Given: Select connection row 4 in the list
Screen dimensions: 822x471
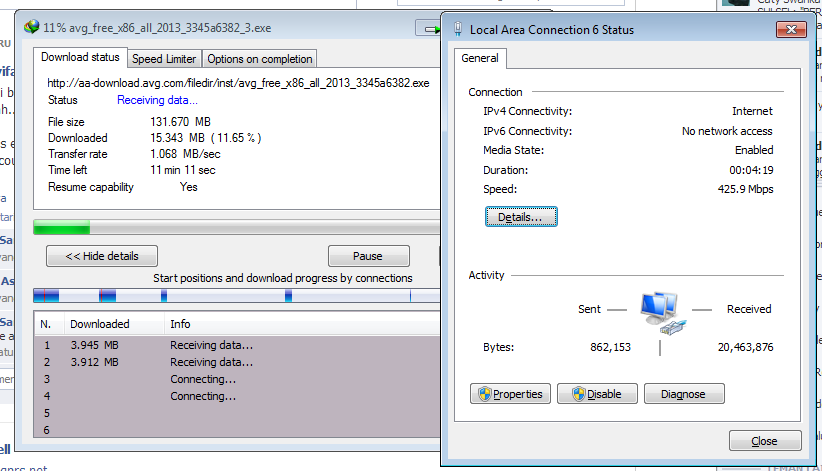Looking at the screenshot, I should coord(237,396).
